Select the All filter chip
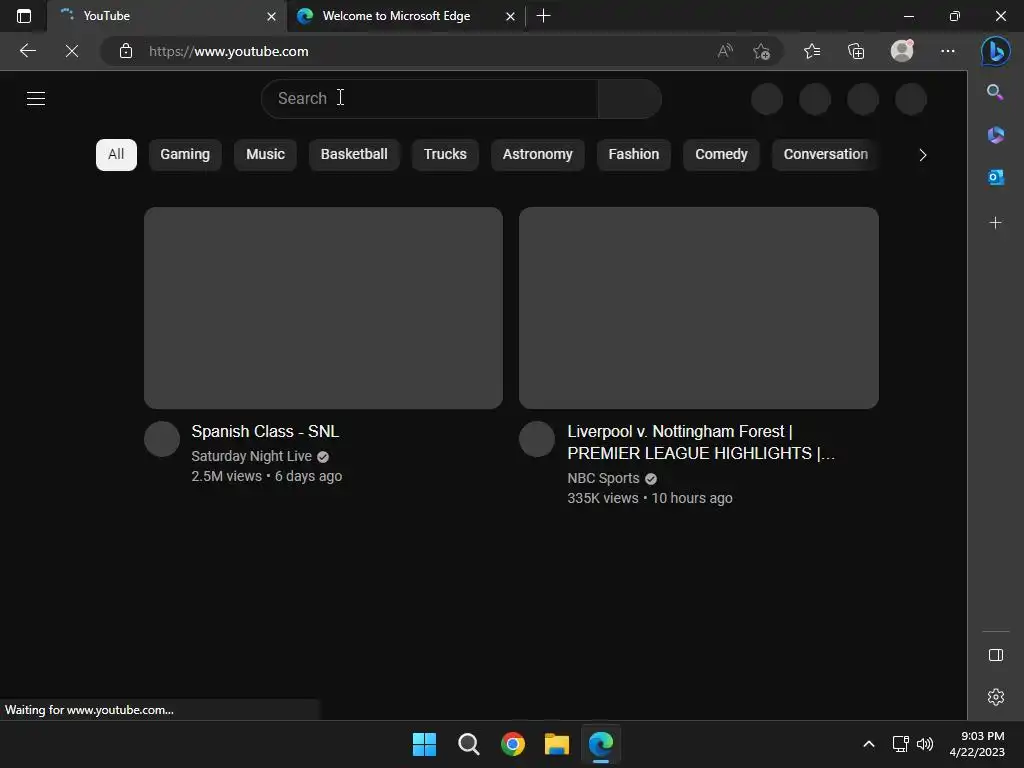Viewport: 1024px width, 768px height. click(x=116, y=154)
